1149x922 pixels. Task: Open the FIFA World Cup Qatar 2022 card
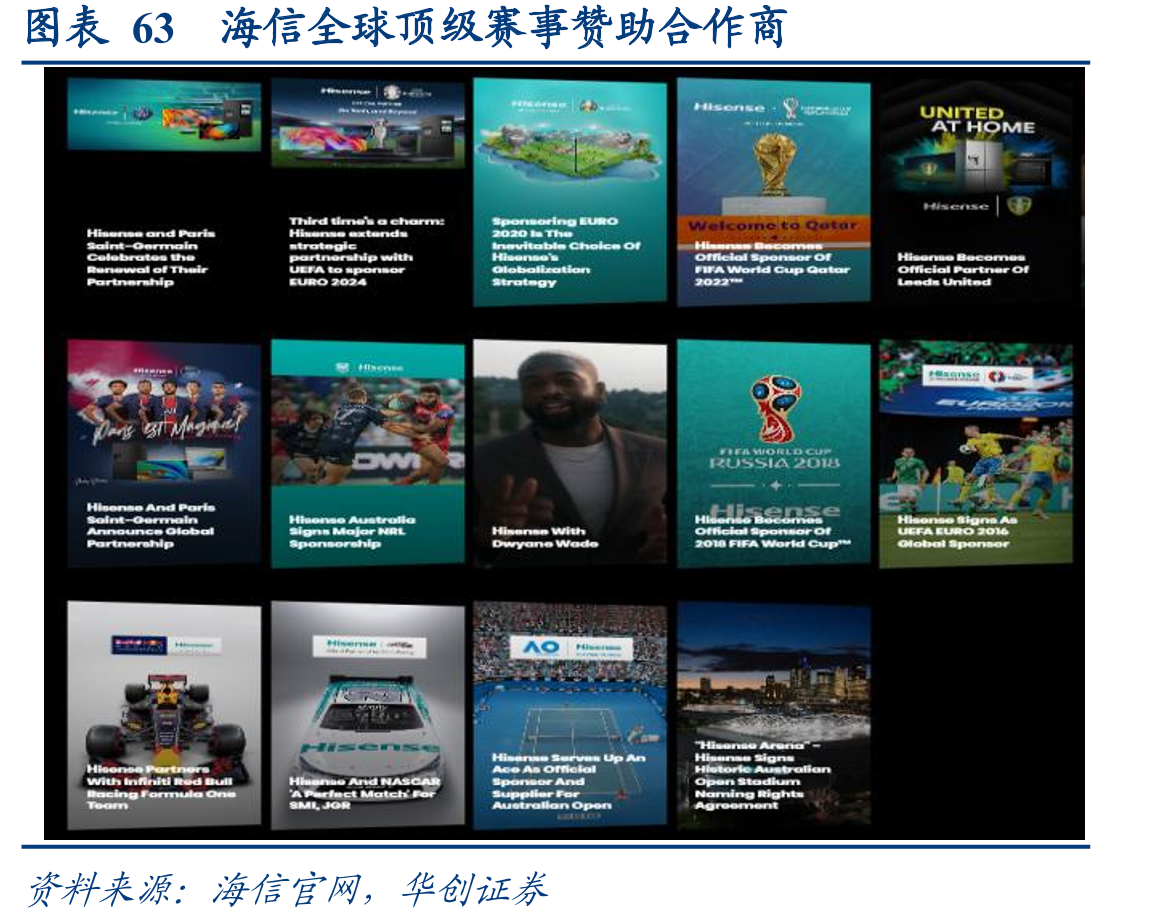(773, 191)
